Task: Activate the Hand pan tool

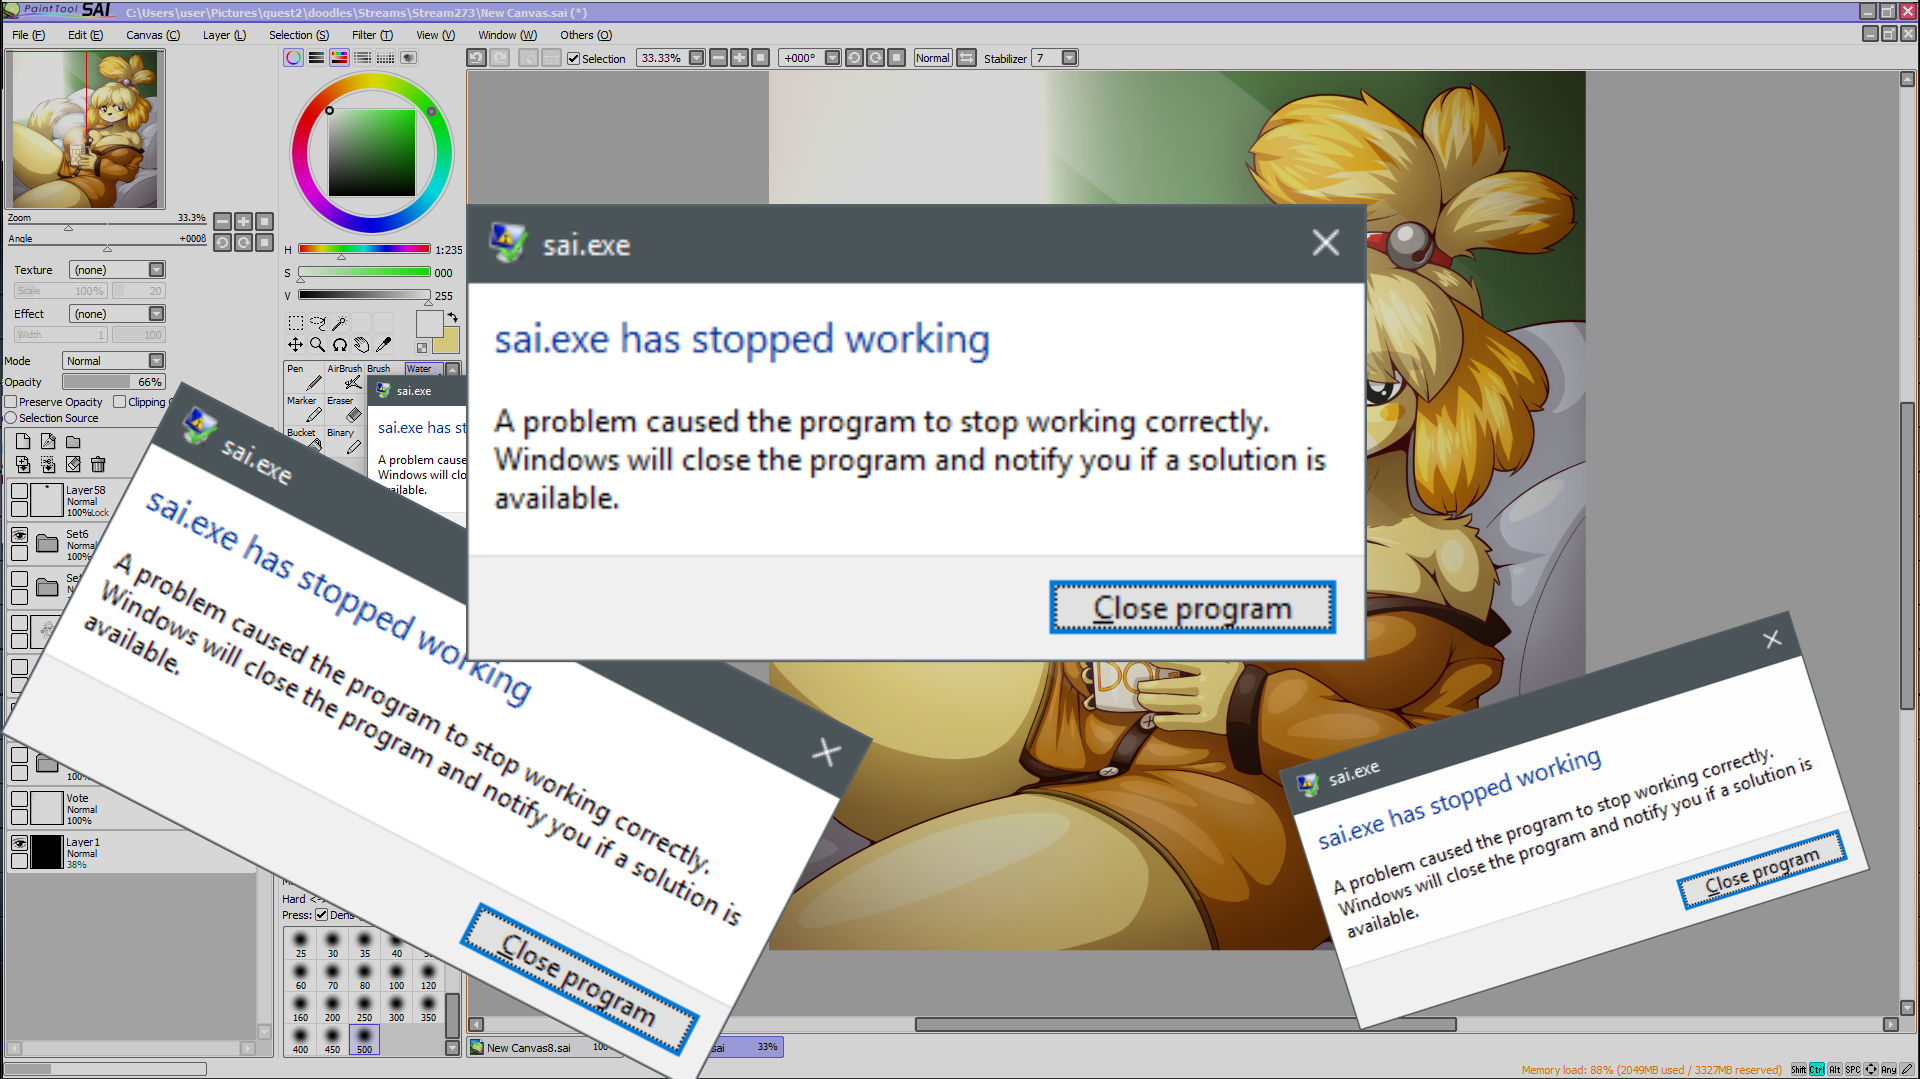Action: (x=362, y=345)
